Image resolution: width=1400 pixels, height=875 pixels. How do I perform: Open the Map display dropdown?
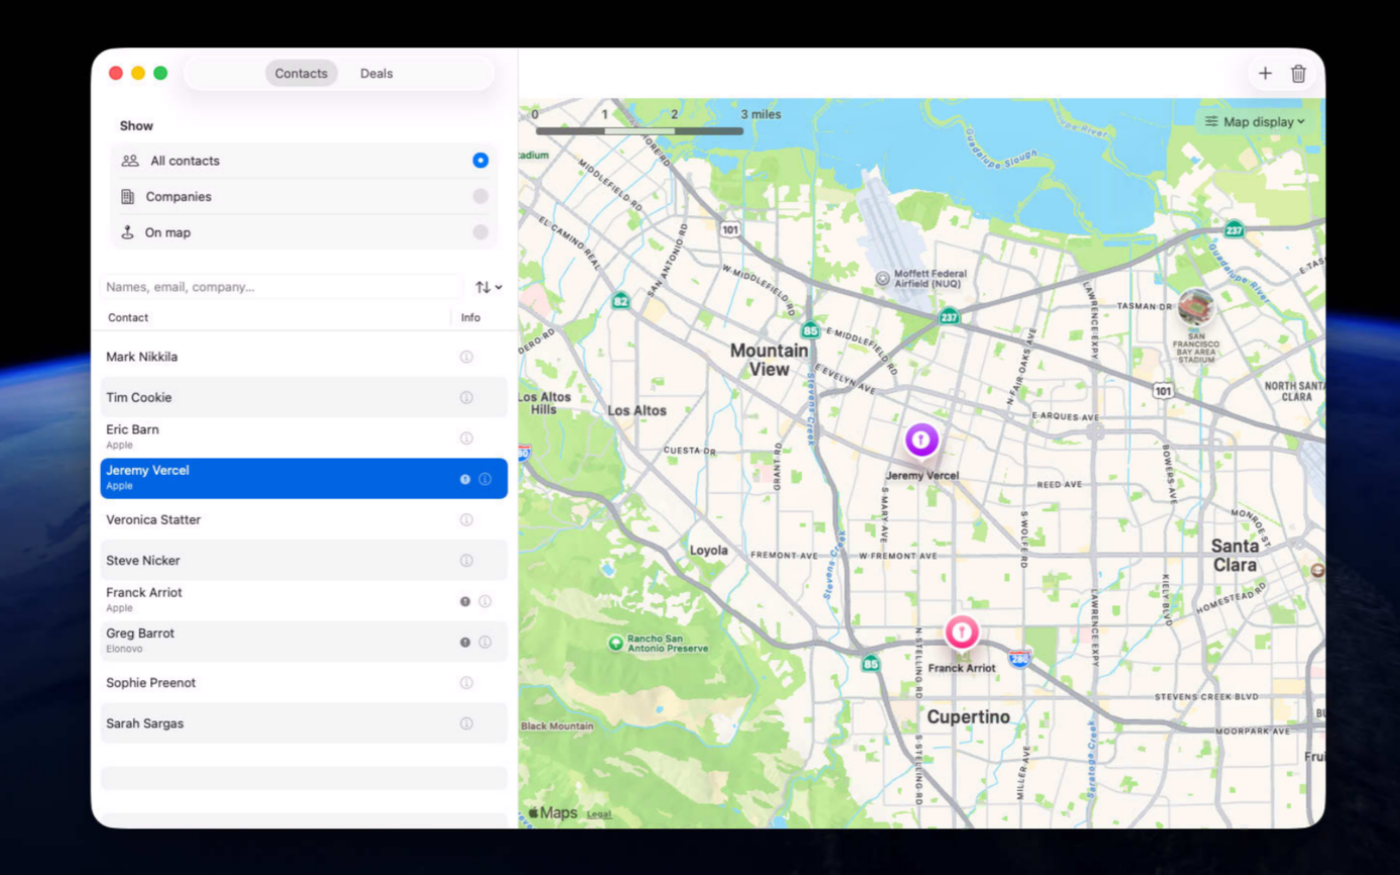1255,122
